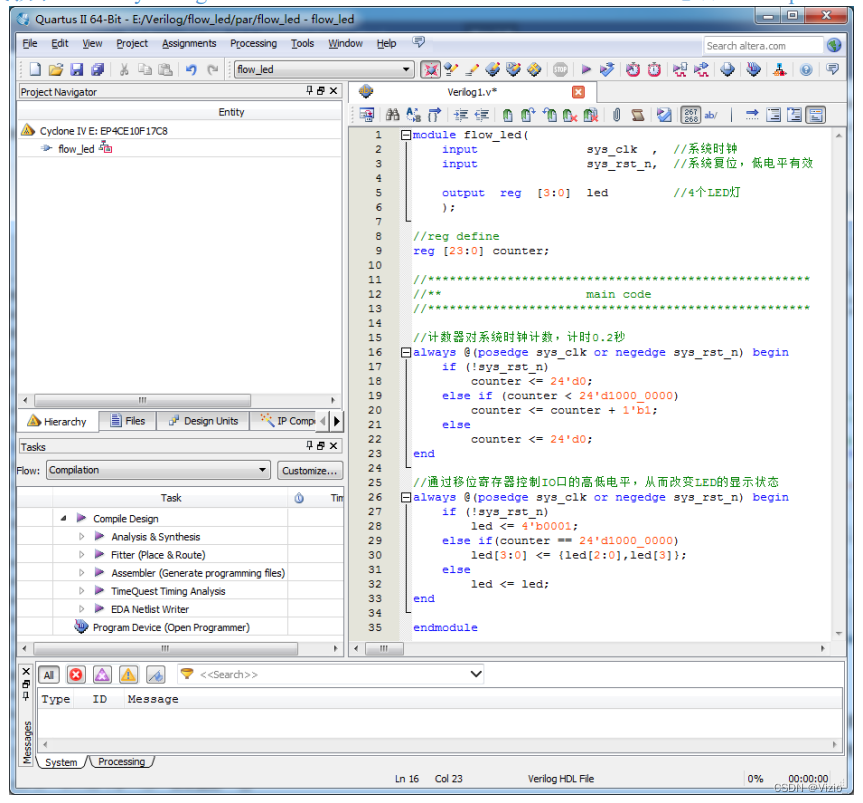Open the Assignments menu
Viewport: 863px width, 803px height.
(189, 44)
